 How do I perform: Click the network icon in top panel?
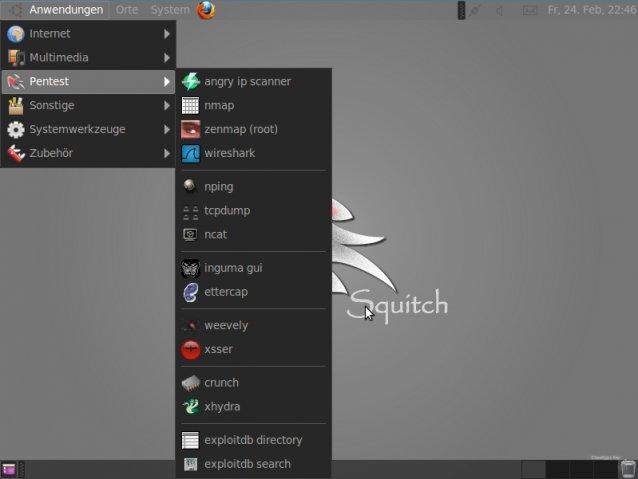point(474,11)
